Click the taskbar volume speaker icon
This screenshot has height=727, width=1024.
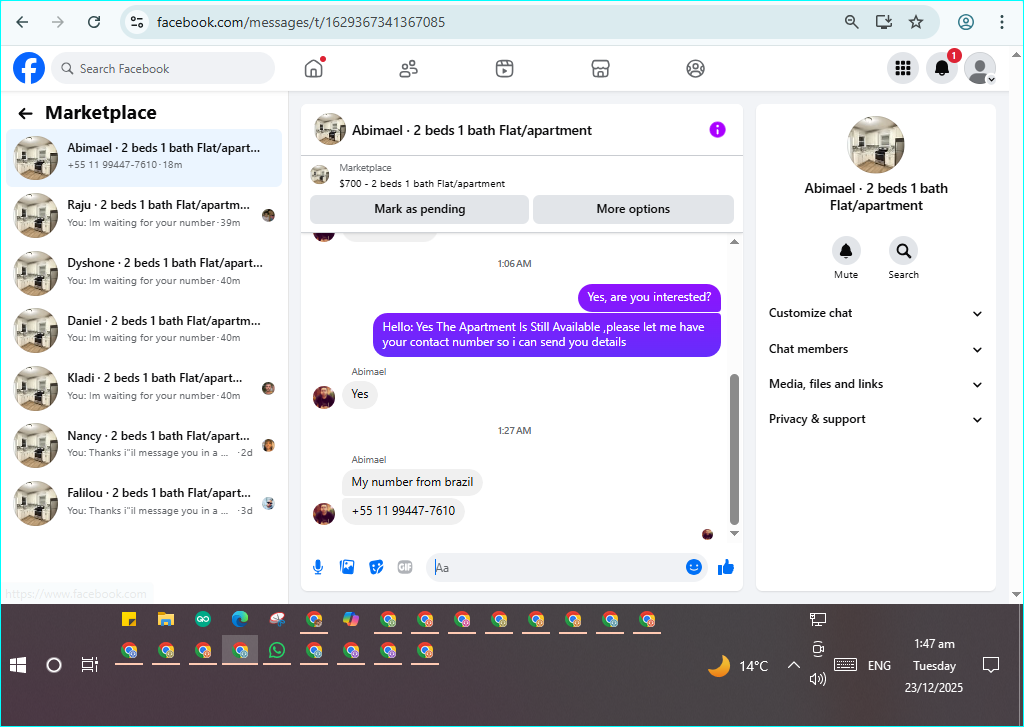[818, 679]
